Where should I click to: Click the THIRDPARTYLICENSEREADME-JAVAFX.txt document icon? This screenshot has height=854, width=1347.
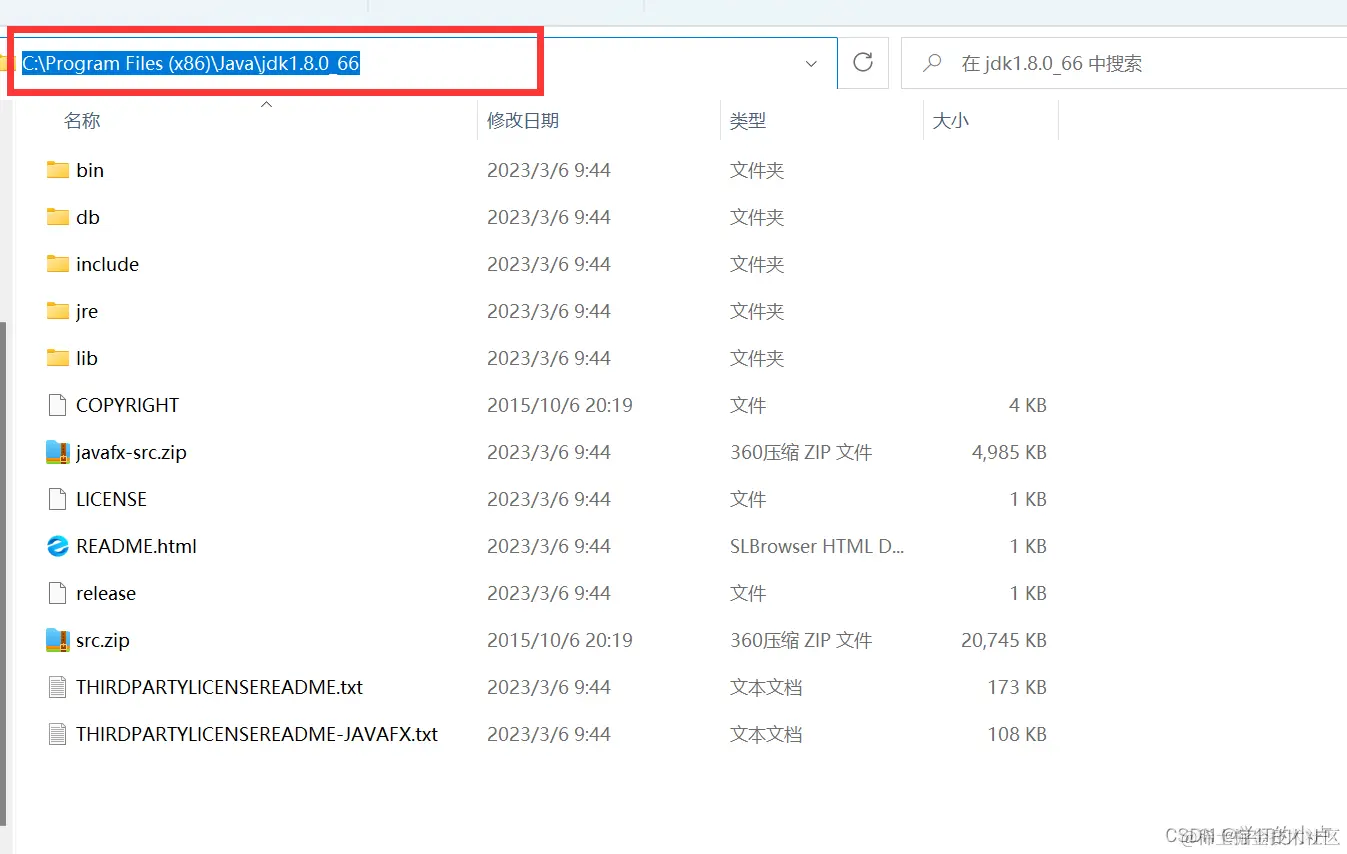pyautogui.click(x=58, y=734)
